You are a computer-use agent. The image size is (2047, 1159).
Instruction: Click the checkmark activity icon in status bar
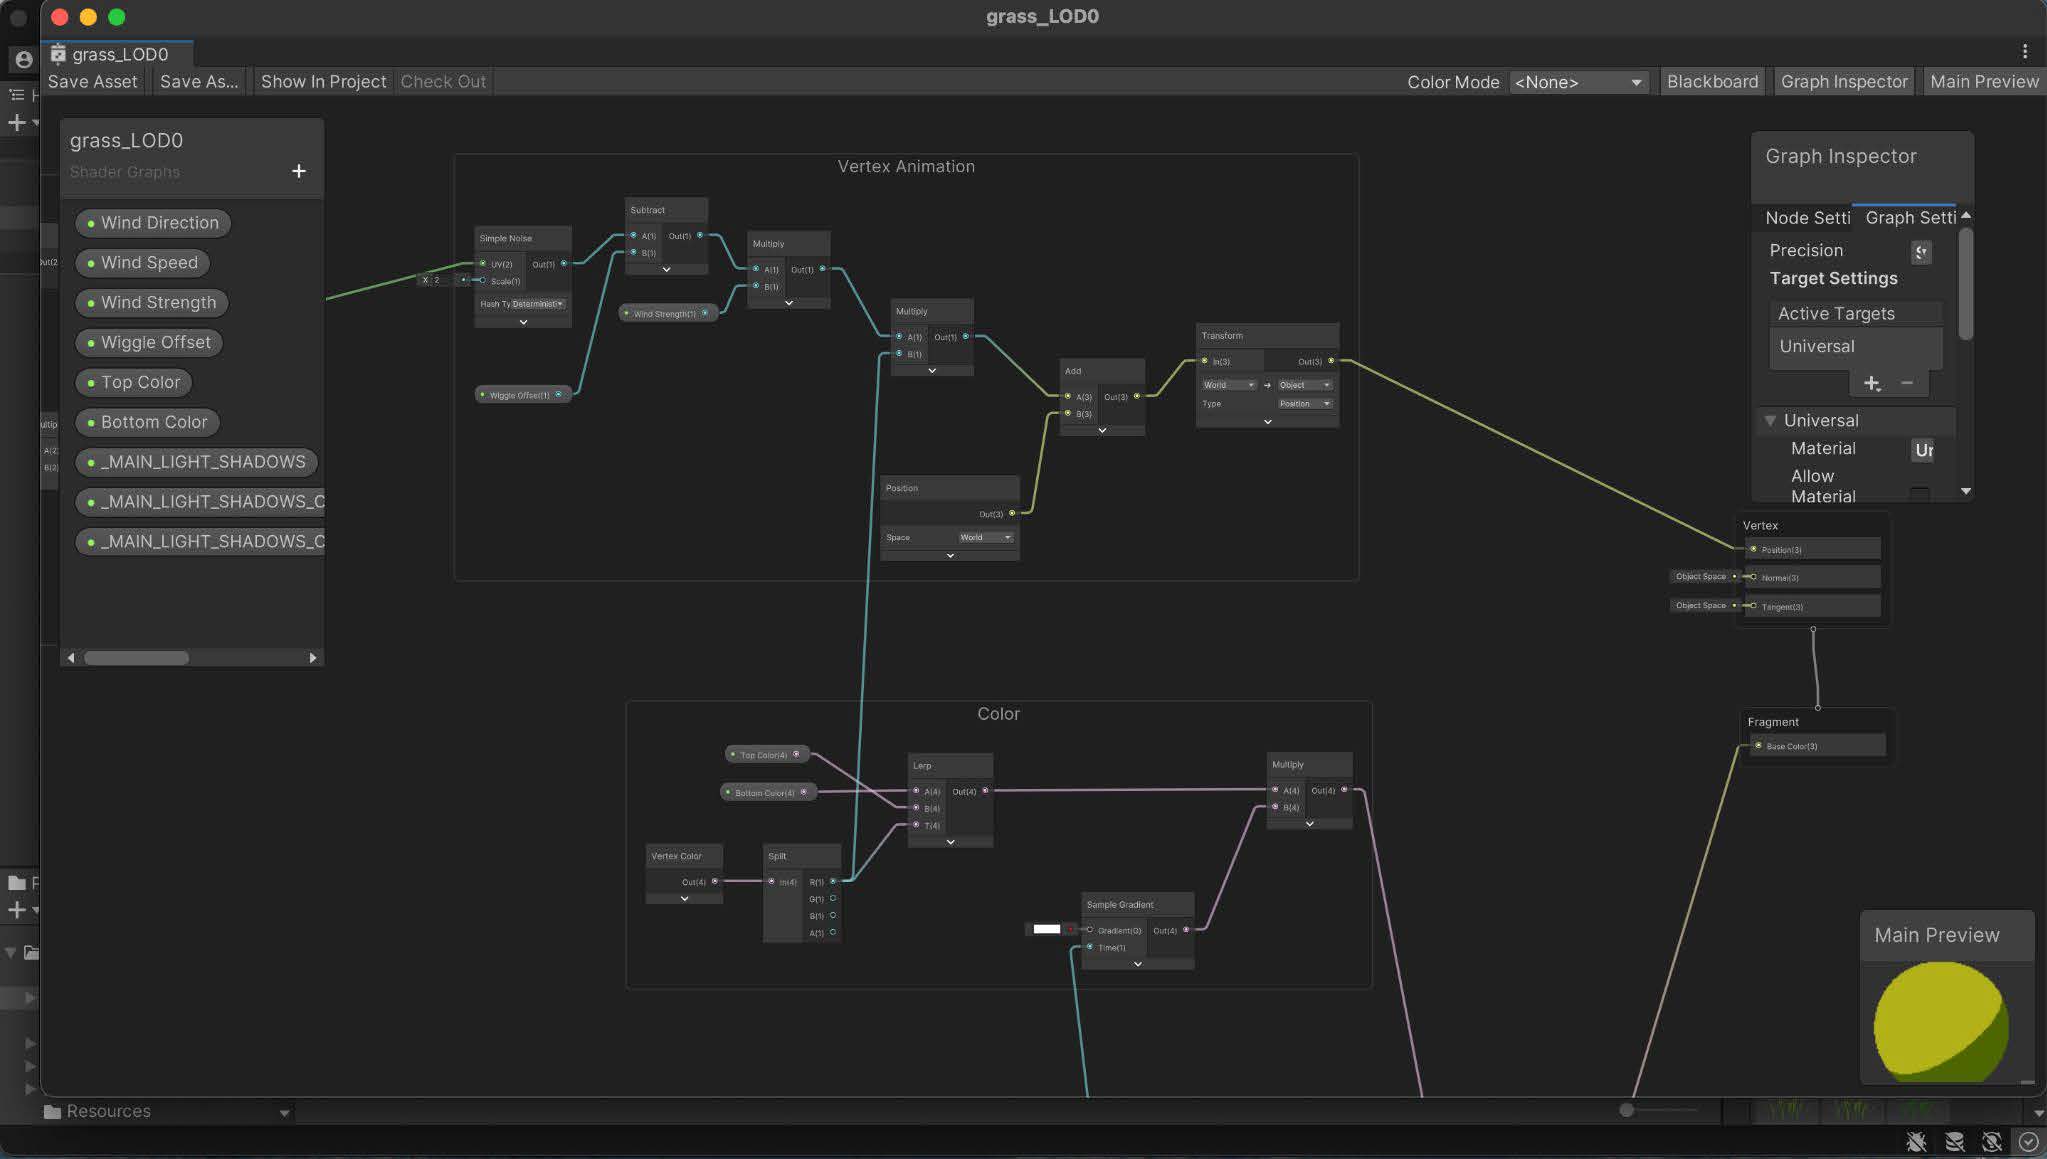[2028, 1141]
